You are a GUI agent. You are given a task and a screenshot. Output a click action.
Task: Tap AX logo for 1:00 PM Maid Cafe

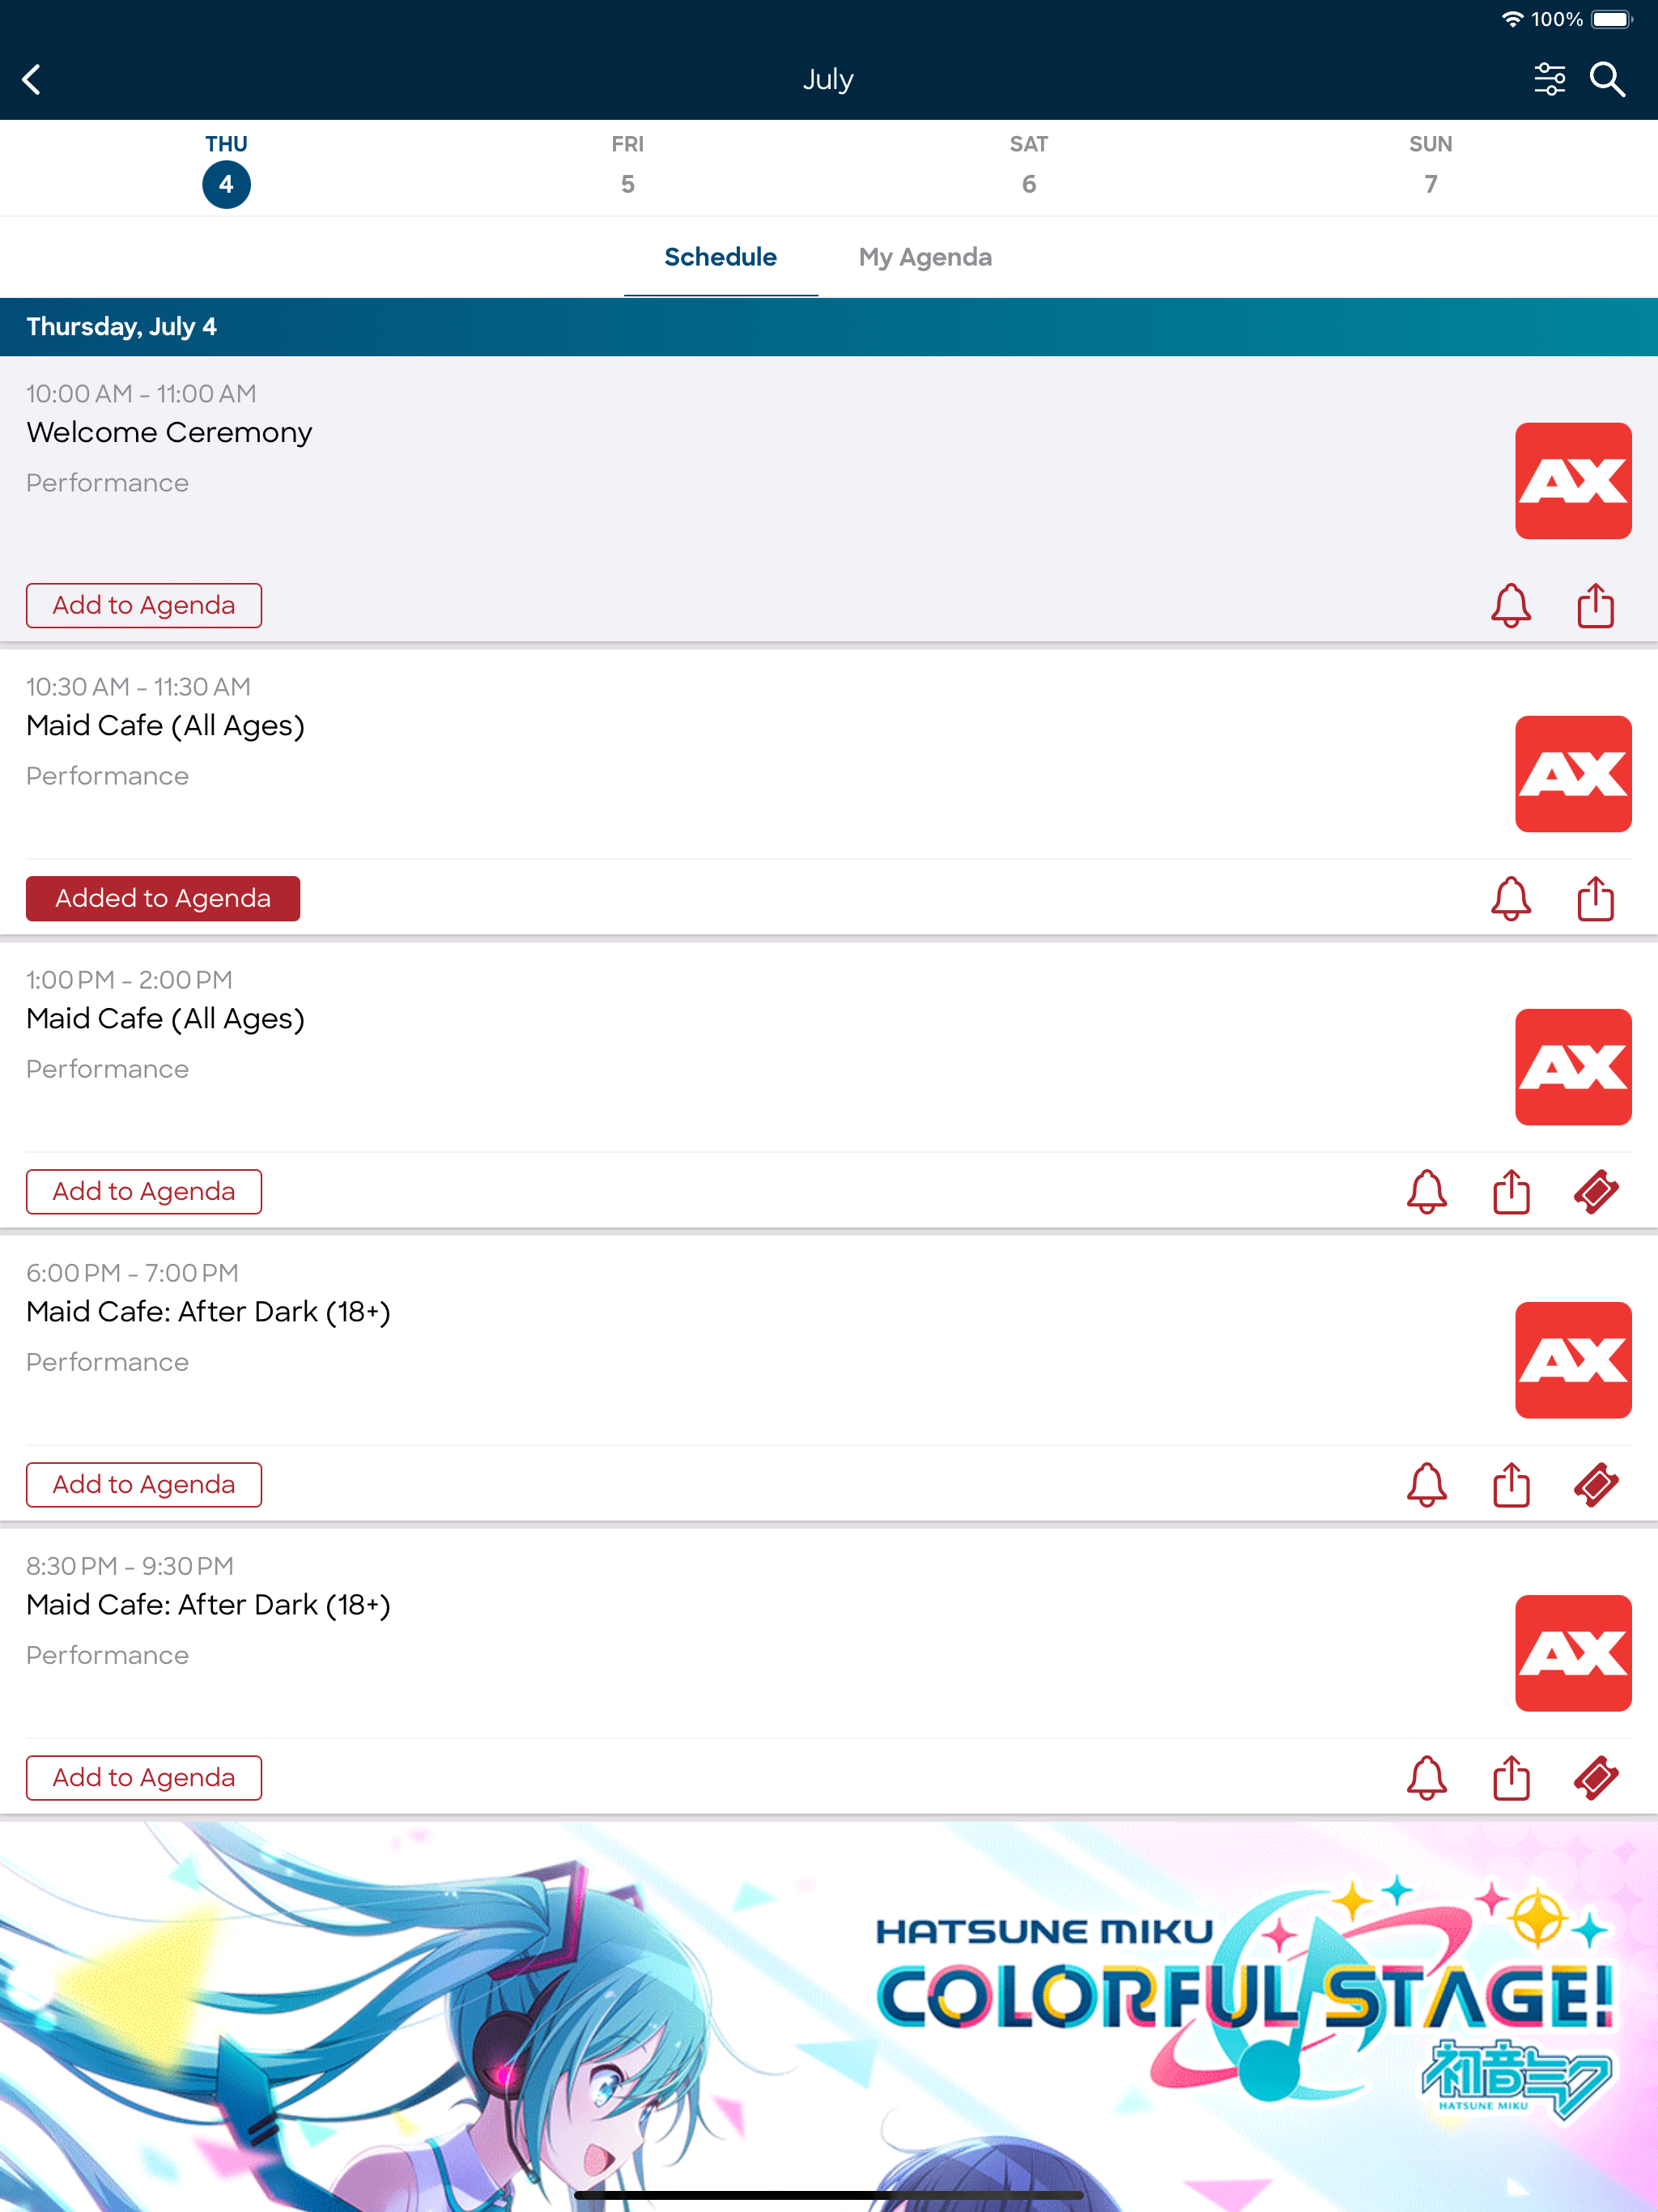(x=1573, y=1067)
